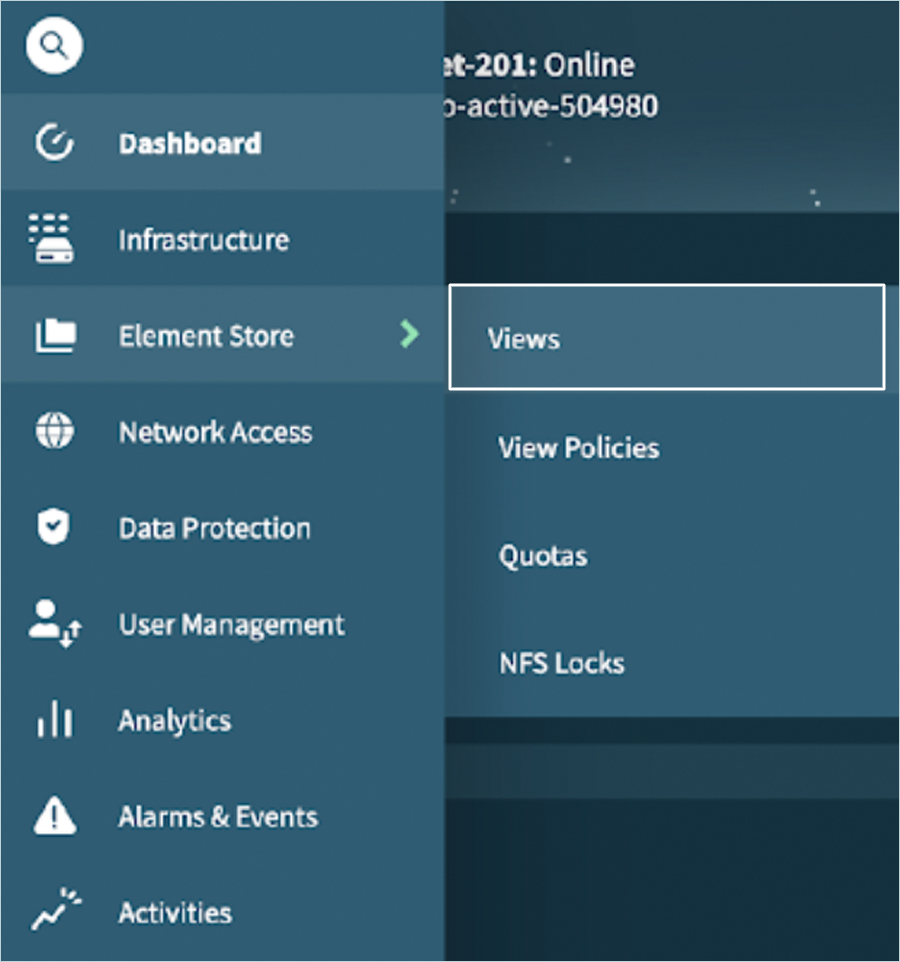The width and height of the screenshot is (900, 962).
Task: Click the search magnifier icon
Action: click(54, 46)
